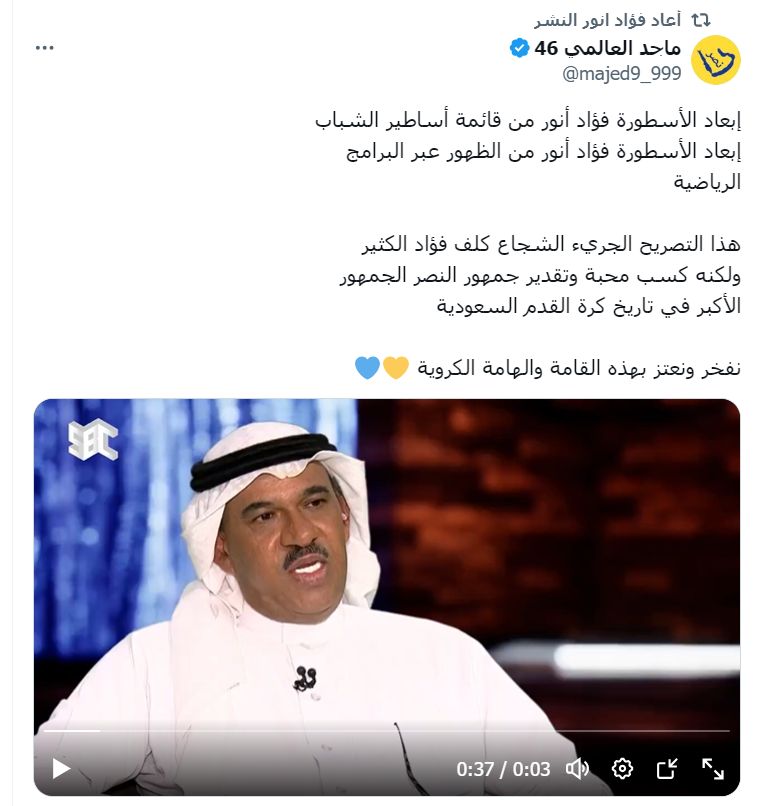Click the blue verified badge
Viewport: 758px width, 806px height.
click(x=520, y=48)
